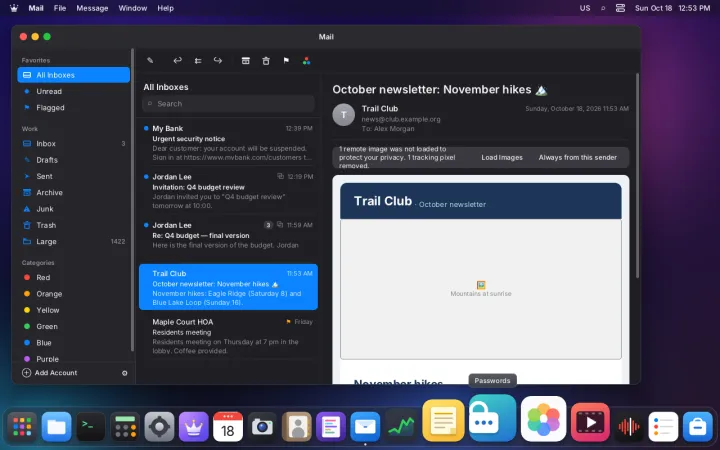This screenshot has height=450, width=720.
Task: Open the Drafts folder
Action: coord(73,160)
